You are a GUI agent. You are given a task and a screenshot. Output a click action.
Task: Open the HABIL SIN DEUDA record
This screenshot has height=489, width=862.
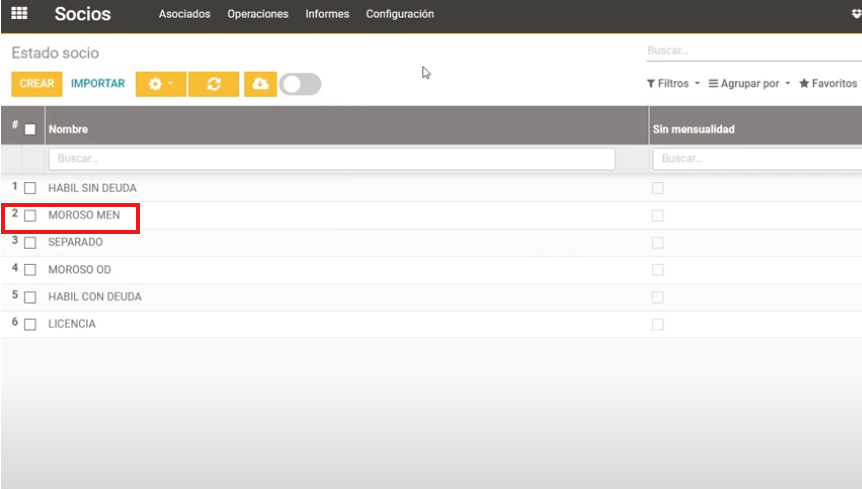(x=92, y=188)
